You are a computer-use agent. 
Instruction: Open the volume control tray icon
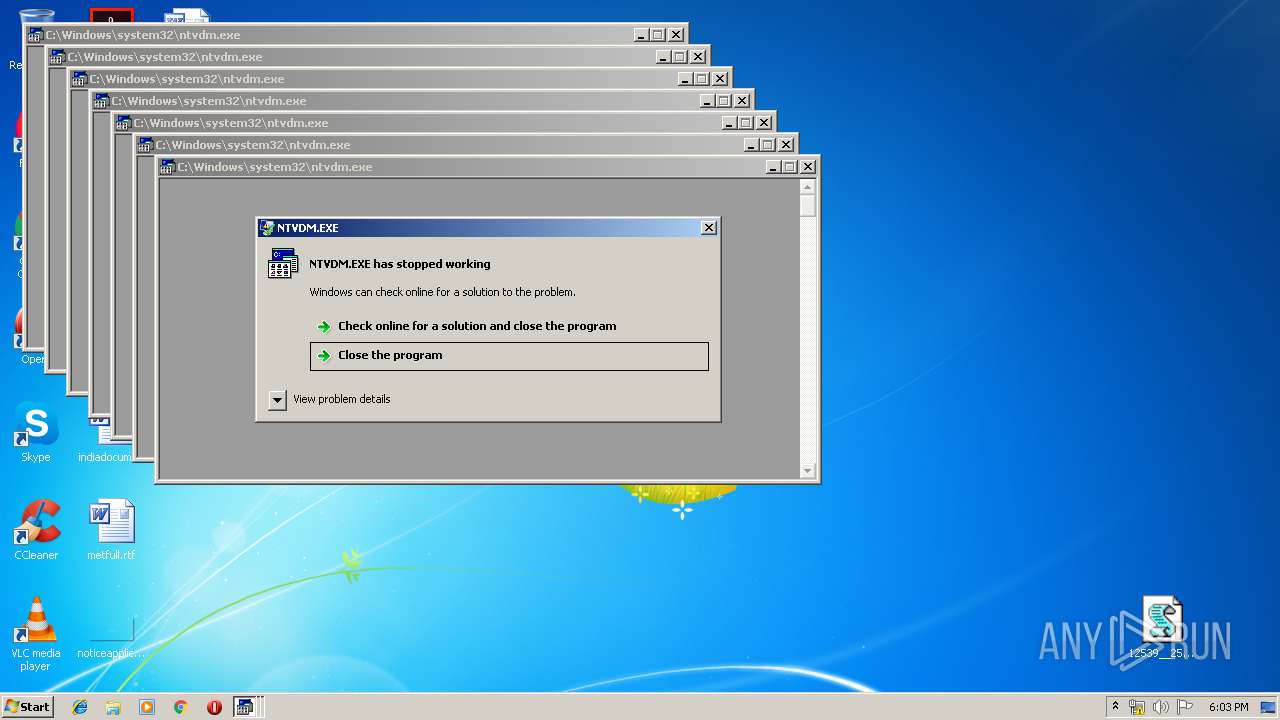click(x=1161, y=707)
